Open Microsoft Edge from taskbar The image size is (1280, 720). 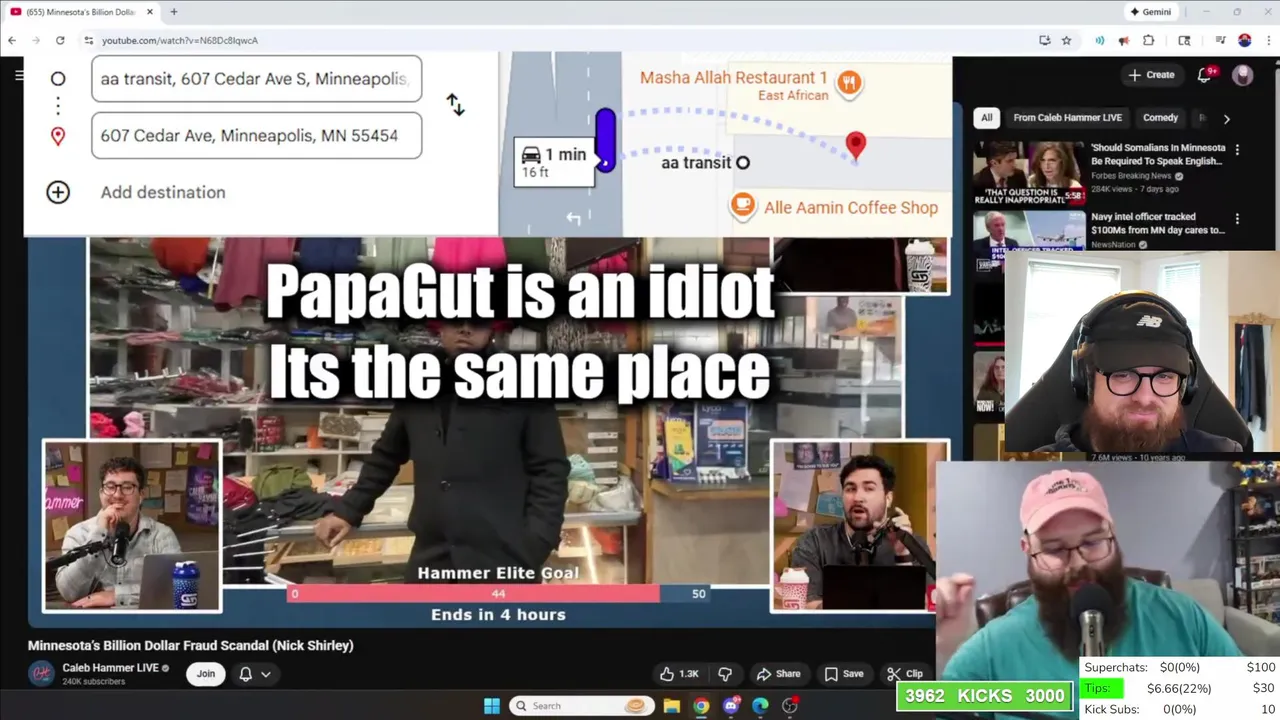coord(760,706)
